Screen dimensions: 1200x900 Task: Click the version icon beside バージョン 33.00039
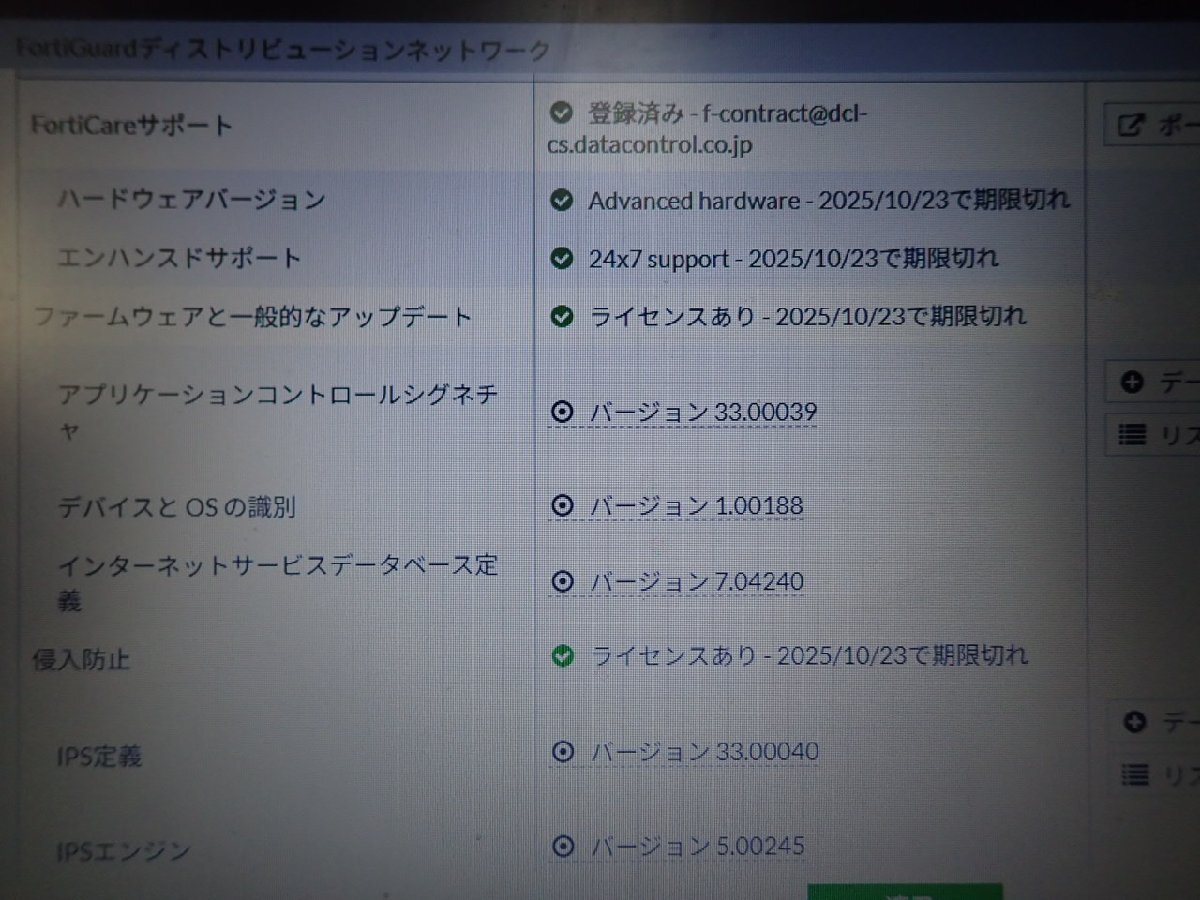point(563,411)
